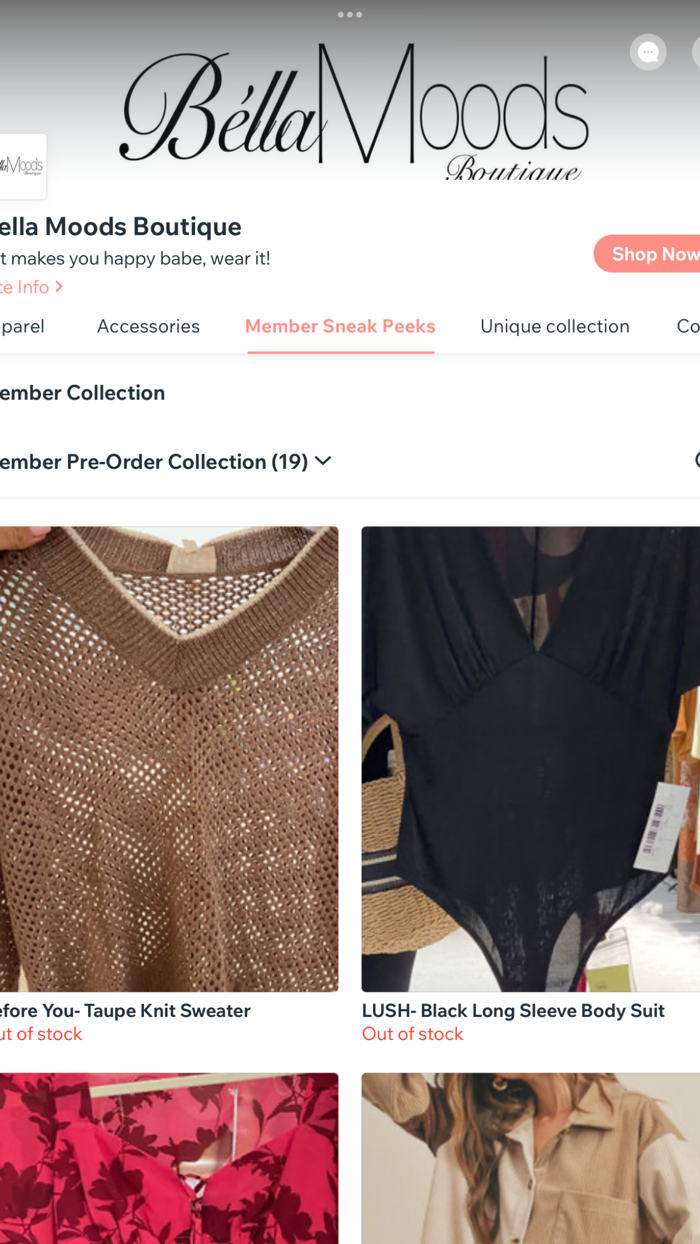Open the Before You- Taupe Knit Sweater product title
This screenshot has height=1244, width=700.
tap(125, 1010)
